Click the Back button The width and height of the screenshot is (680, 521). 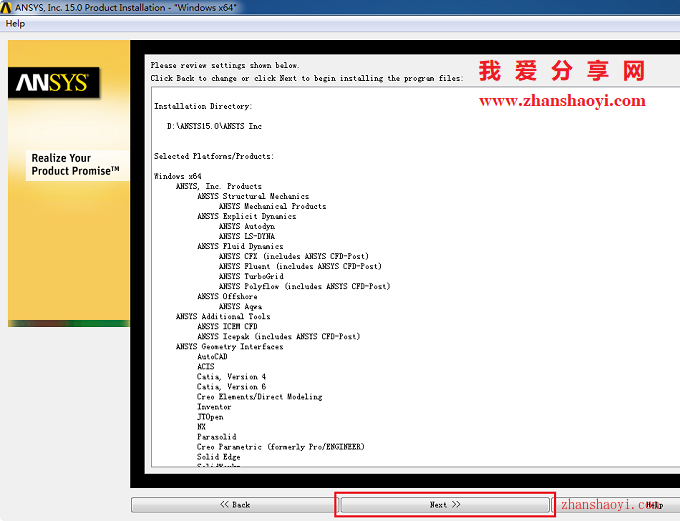[x=235, y=505]
